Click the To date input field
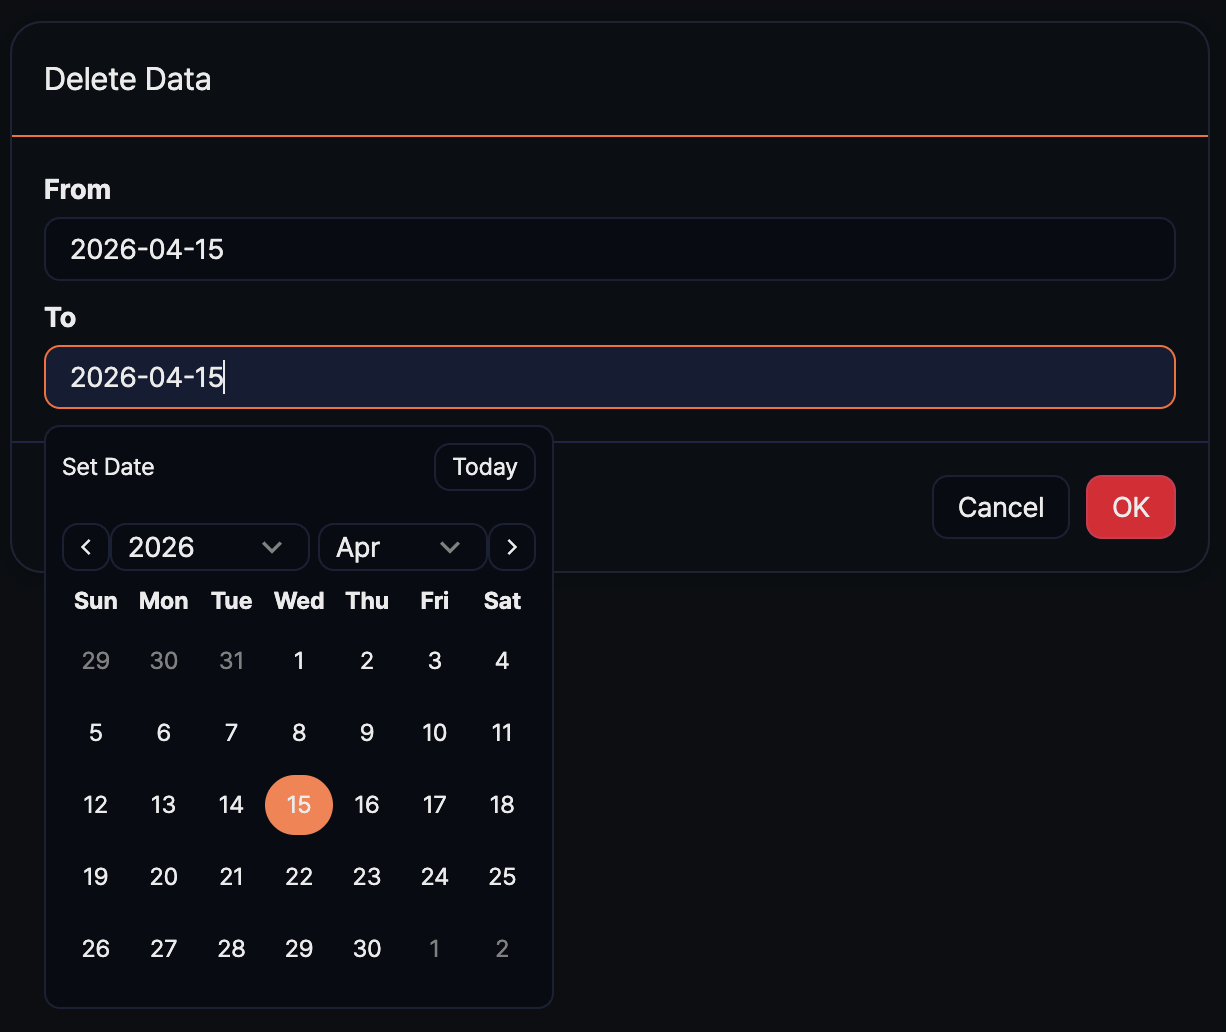Viewport: 1226px width, 1032px height. (x=610, y=377)
